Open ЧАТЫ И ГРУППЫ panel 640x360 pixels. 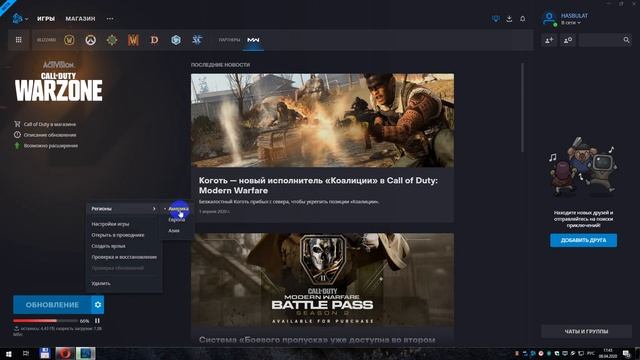tap(586, 331)
